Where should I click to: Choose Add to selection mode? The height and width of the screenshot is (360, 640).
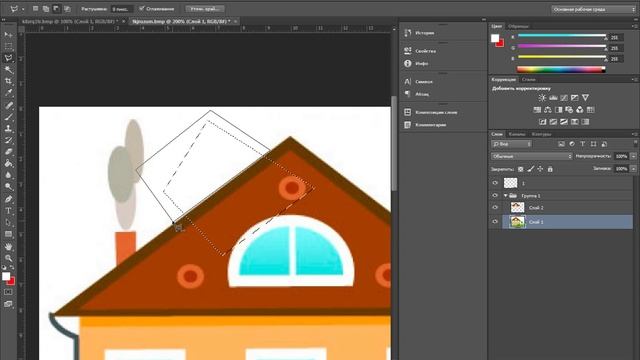[46, 9]
